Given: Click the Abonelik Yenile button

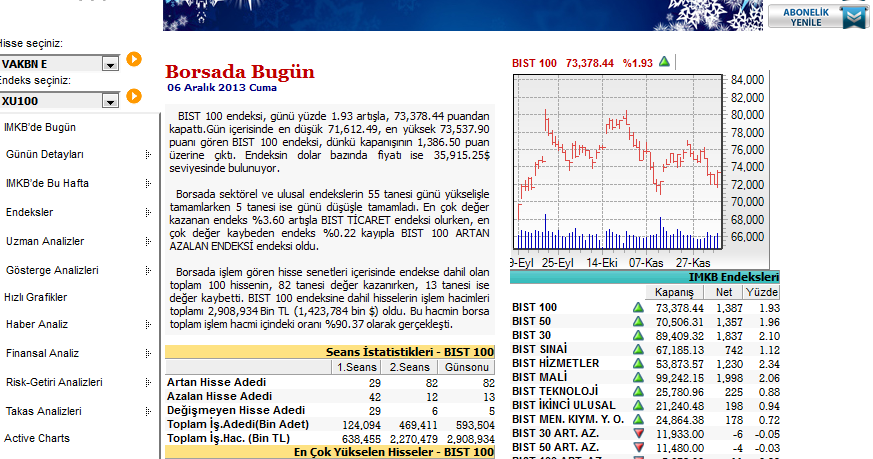Looking at the screenshot, I should [818, 17].
